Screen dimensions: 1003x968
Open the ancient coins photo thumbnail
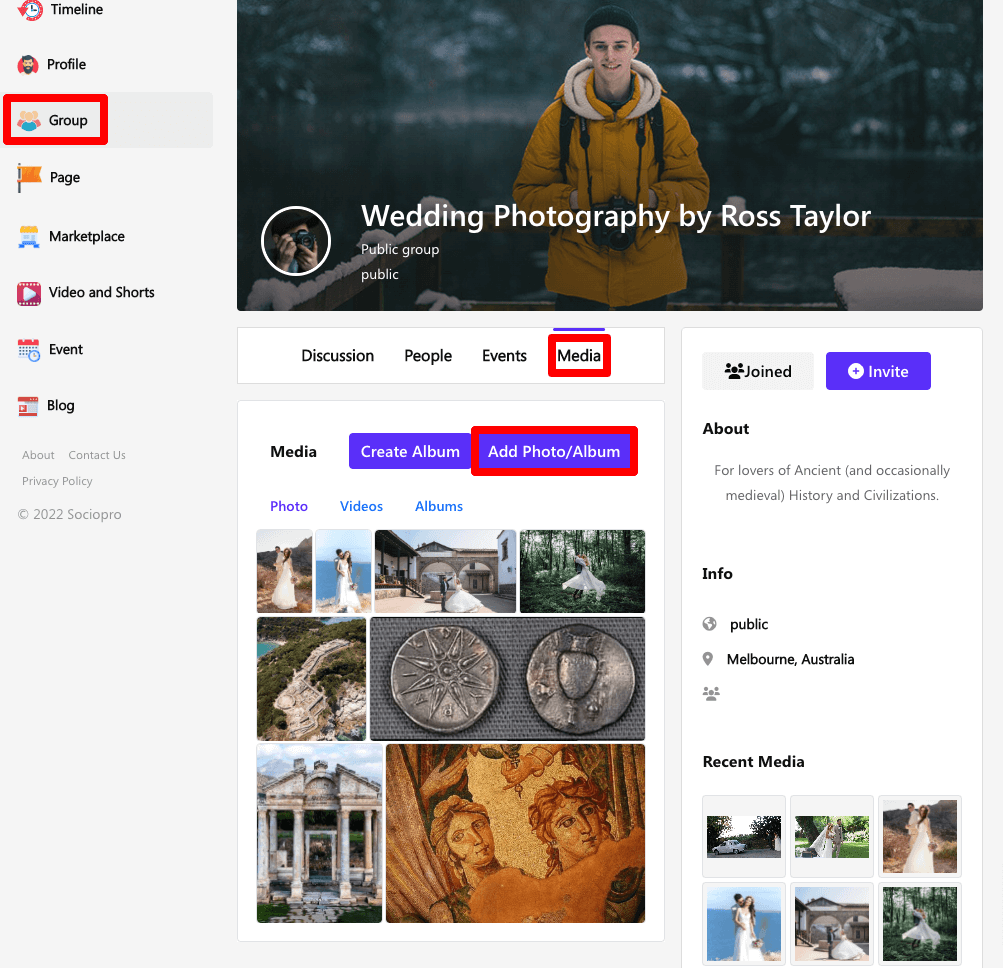(x=507, y=678)
